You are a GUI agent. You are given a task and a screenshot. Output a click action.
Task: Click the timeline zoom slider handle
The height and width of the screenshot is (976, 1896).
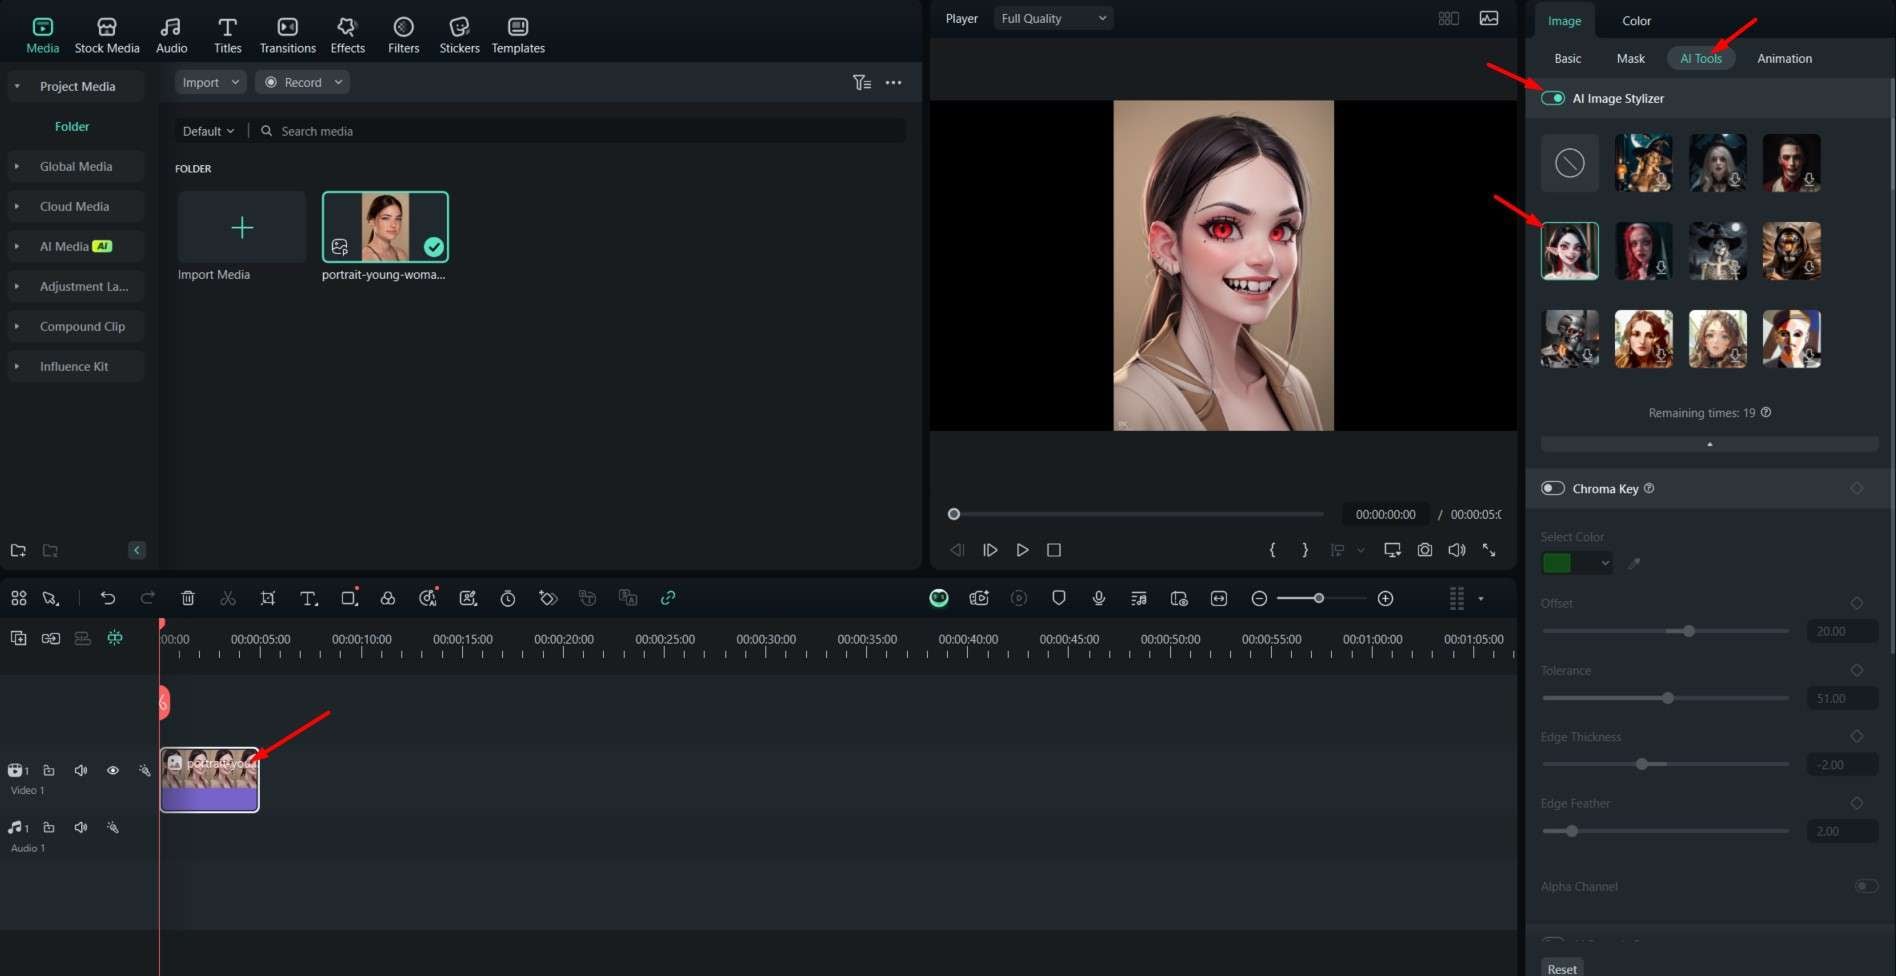[1319, 598]
